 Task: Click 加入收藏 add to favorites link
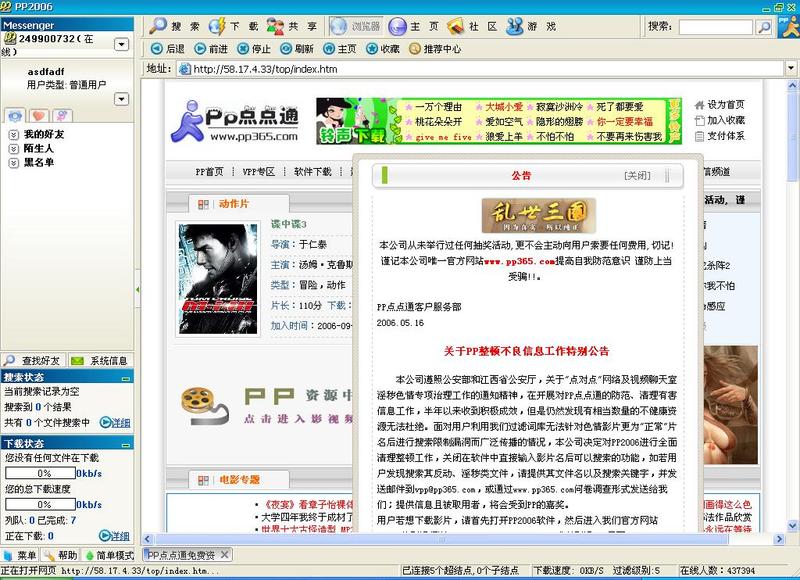720,120
